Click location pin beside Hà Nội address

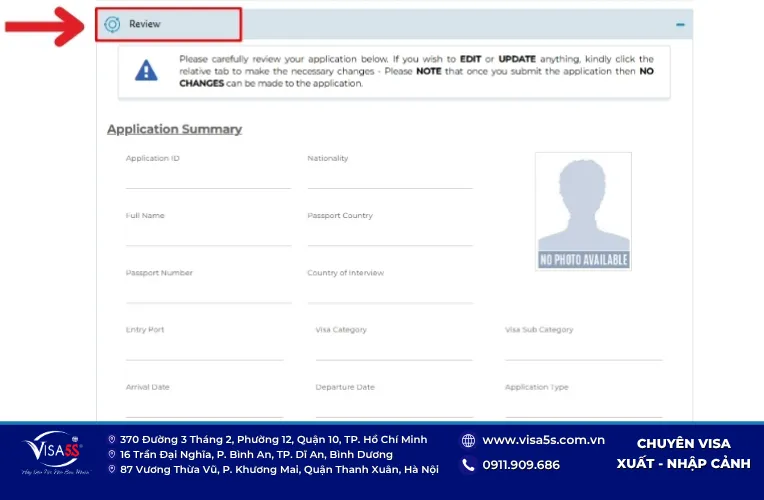112,469
